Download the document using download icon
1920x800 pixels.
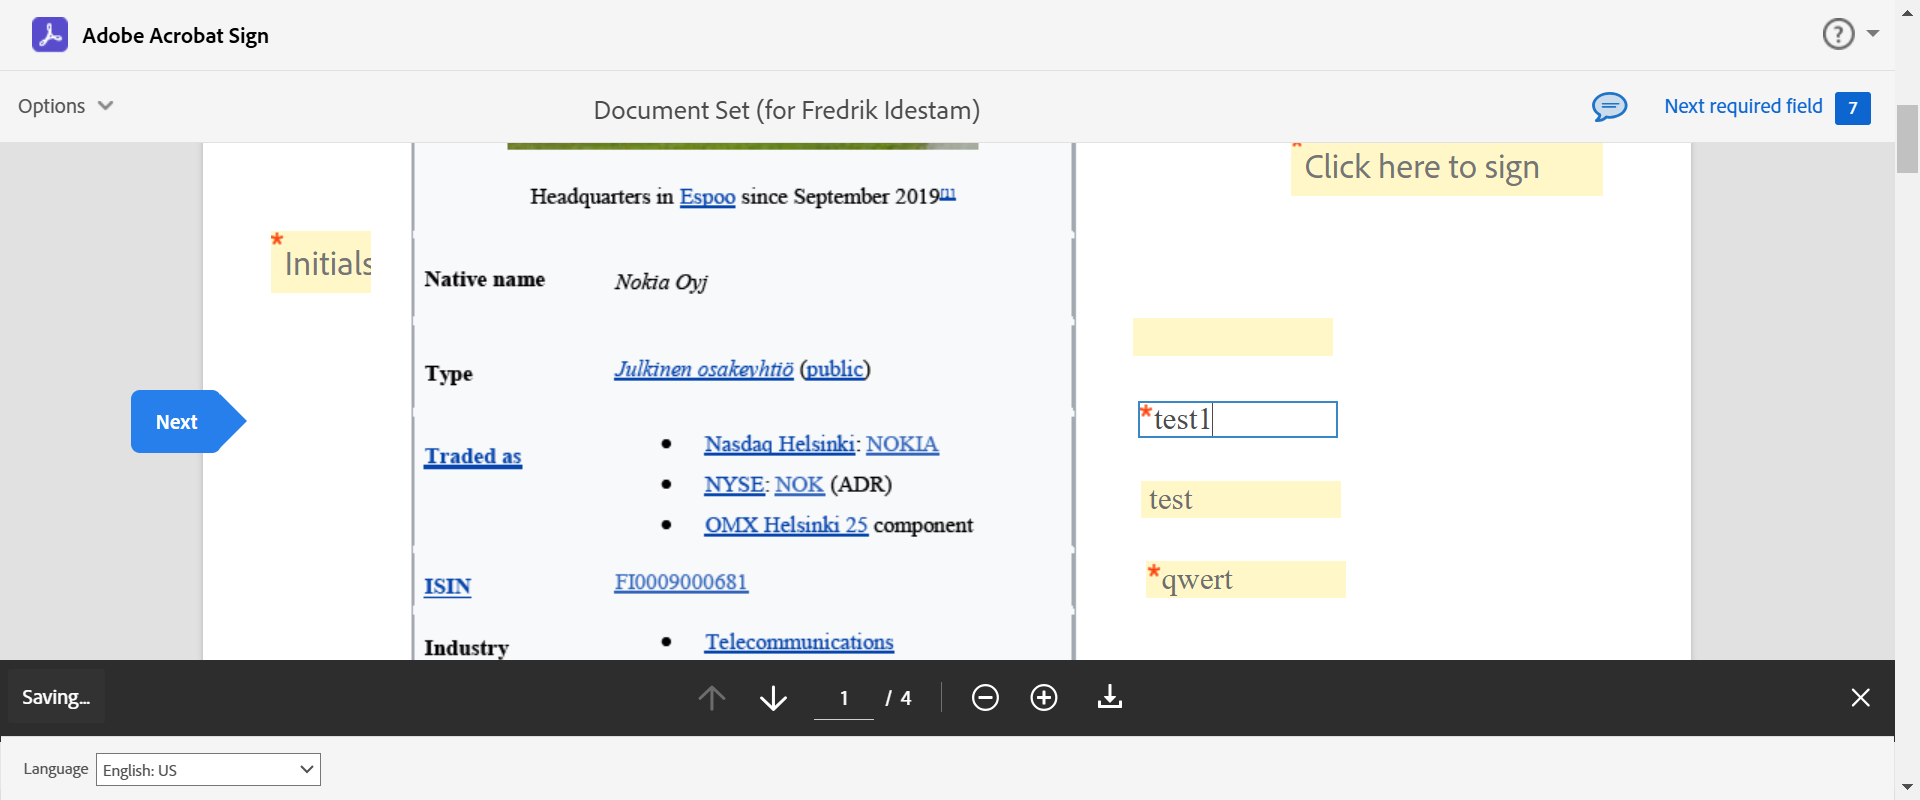coord(1110,698)
